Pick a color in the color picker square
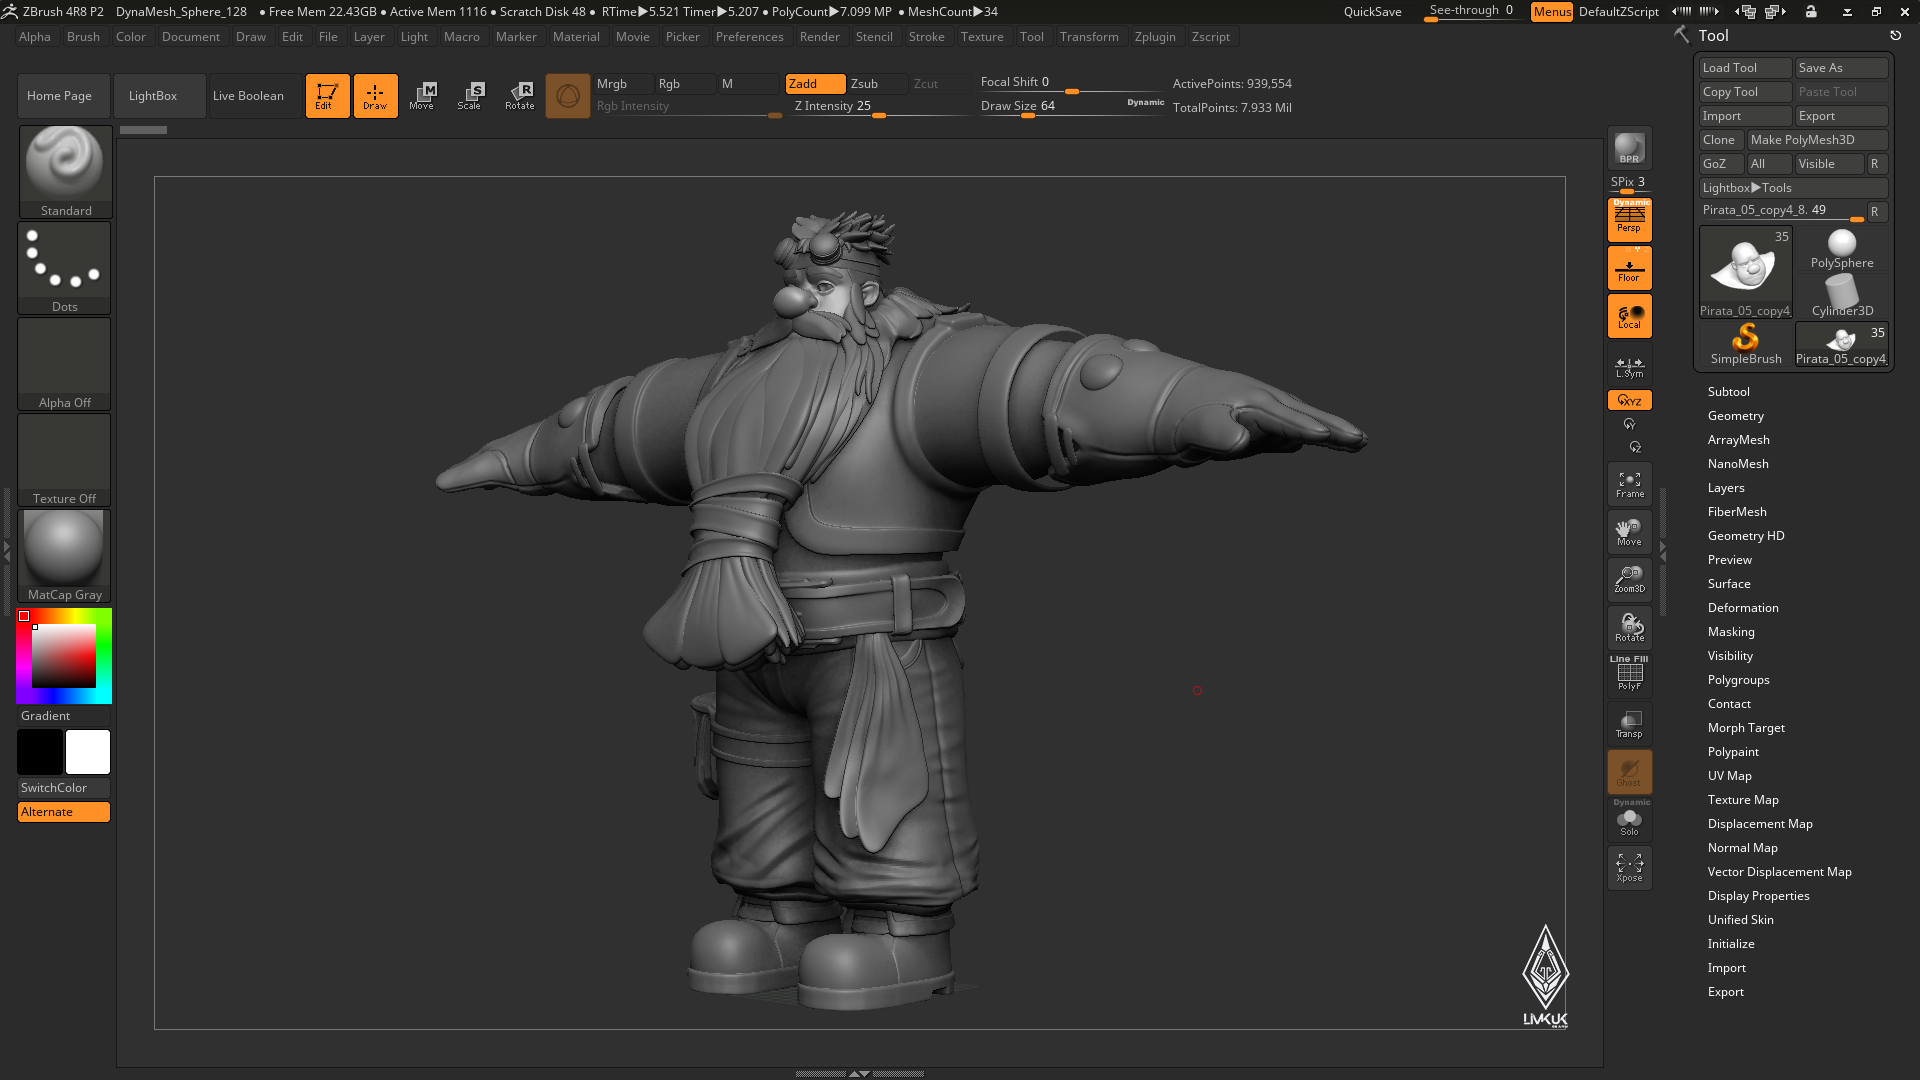1920x1080 pixels. click(x=64, y=656)
